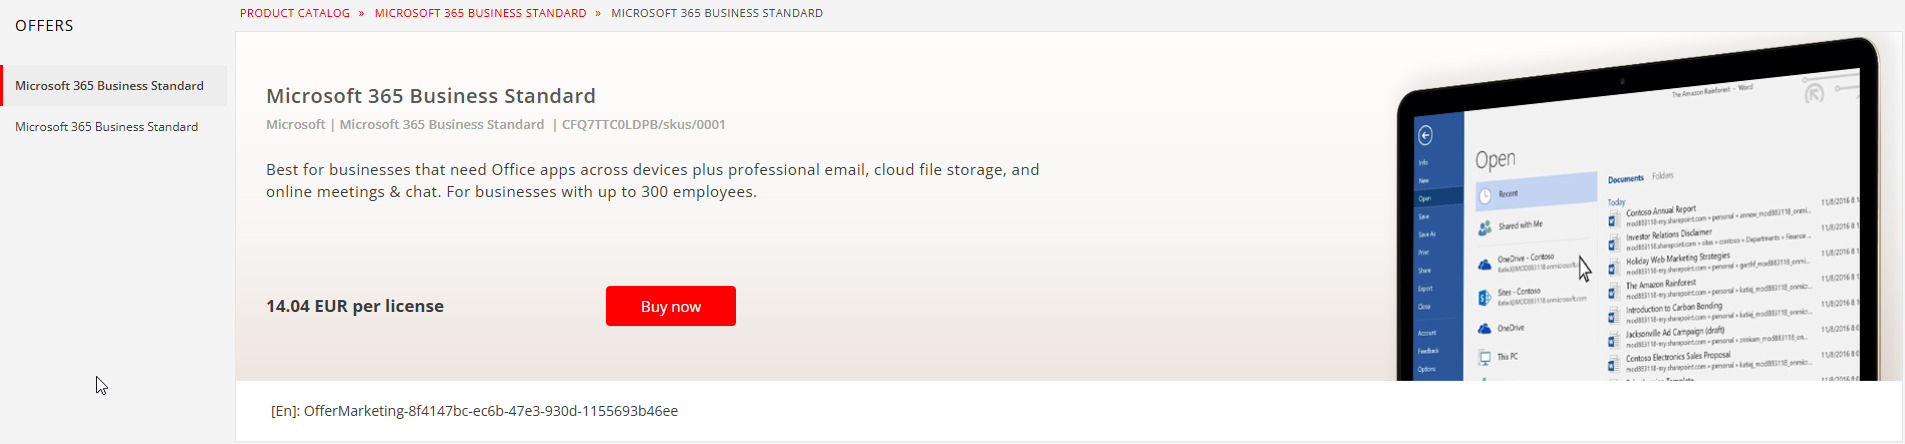Click the back arrow icon in Word preview
This screenshot has width=1905, height=444.
(1425, 135)
